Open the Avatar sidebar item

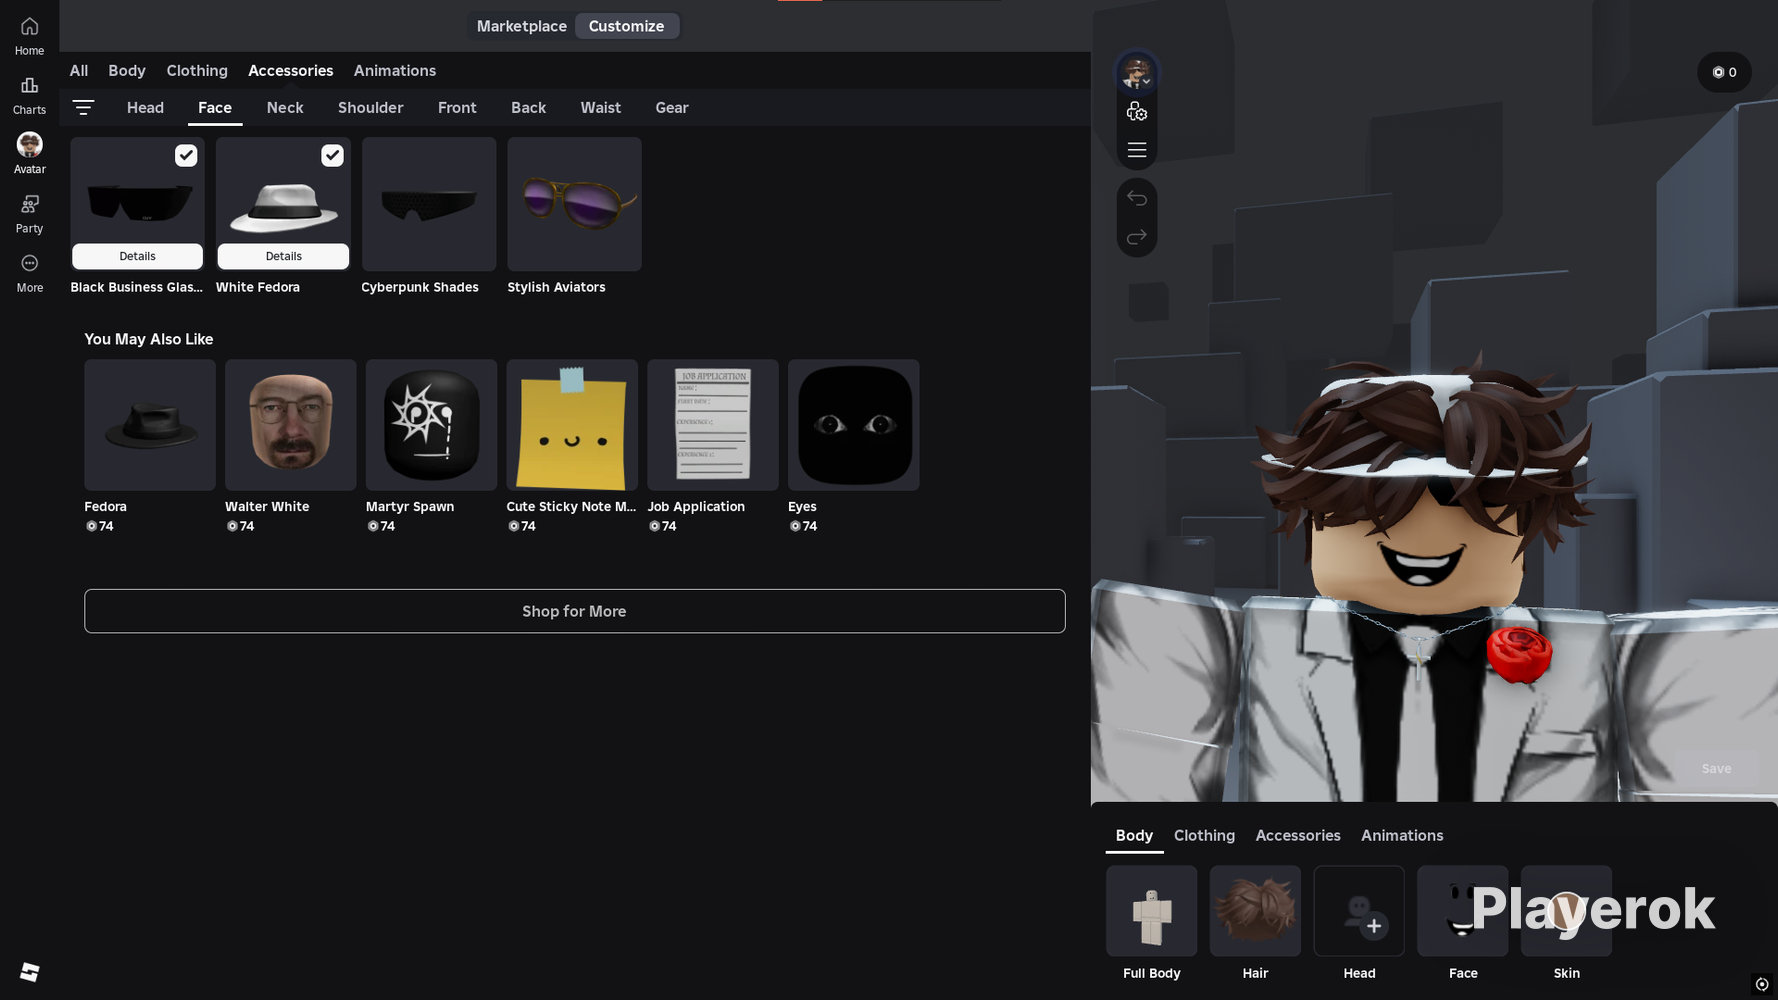(x=29, y=154)
